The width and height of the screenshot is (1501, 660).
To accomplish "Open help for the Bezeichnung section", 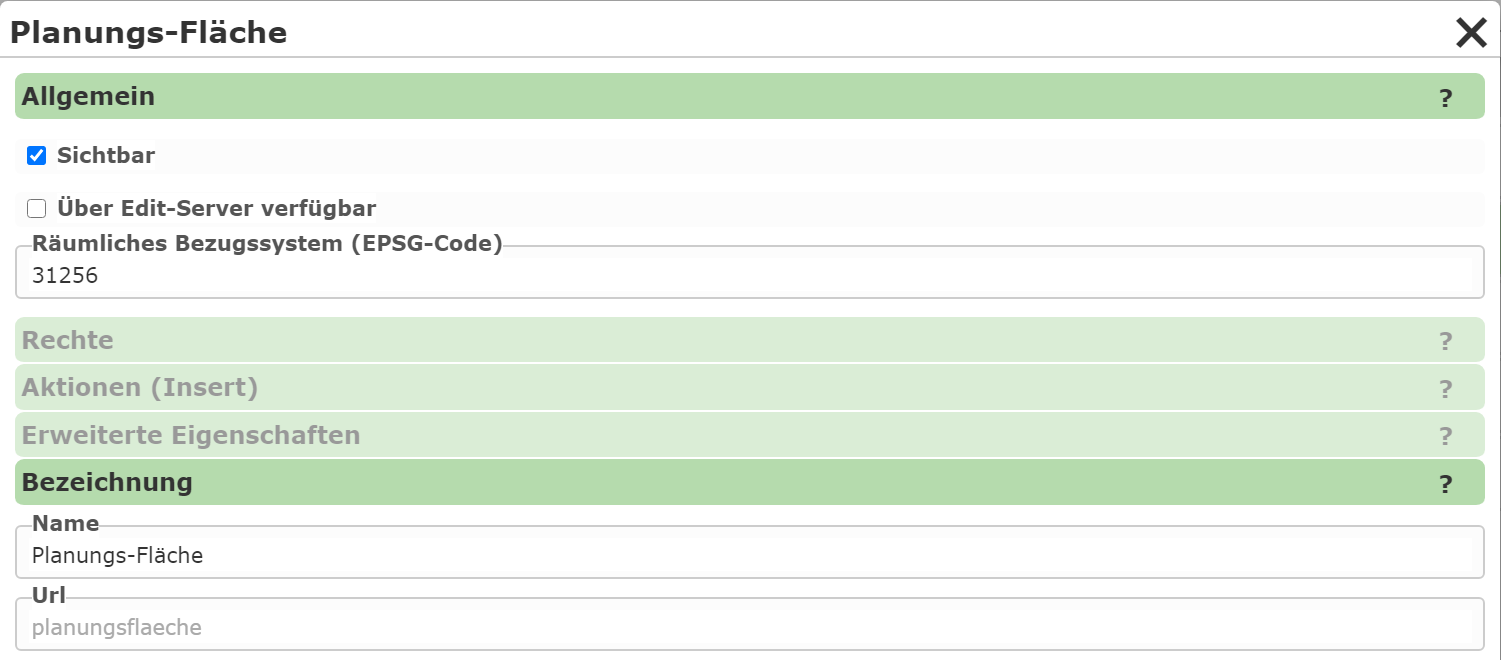I will coord(1445,484).
